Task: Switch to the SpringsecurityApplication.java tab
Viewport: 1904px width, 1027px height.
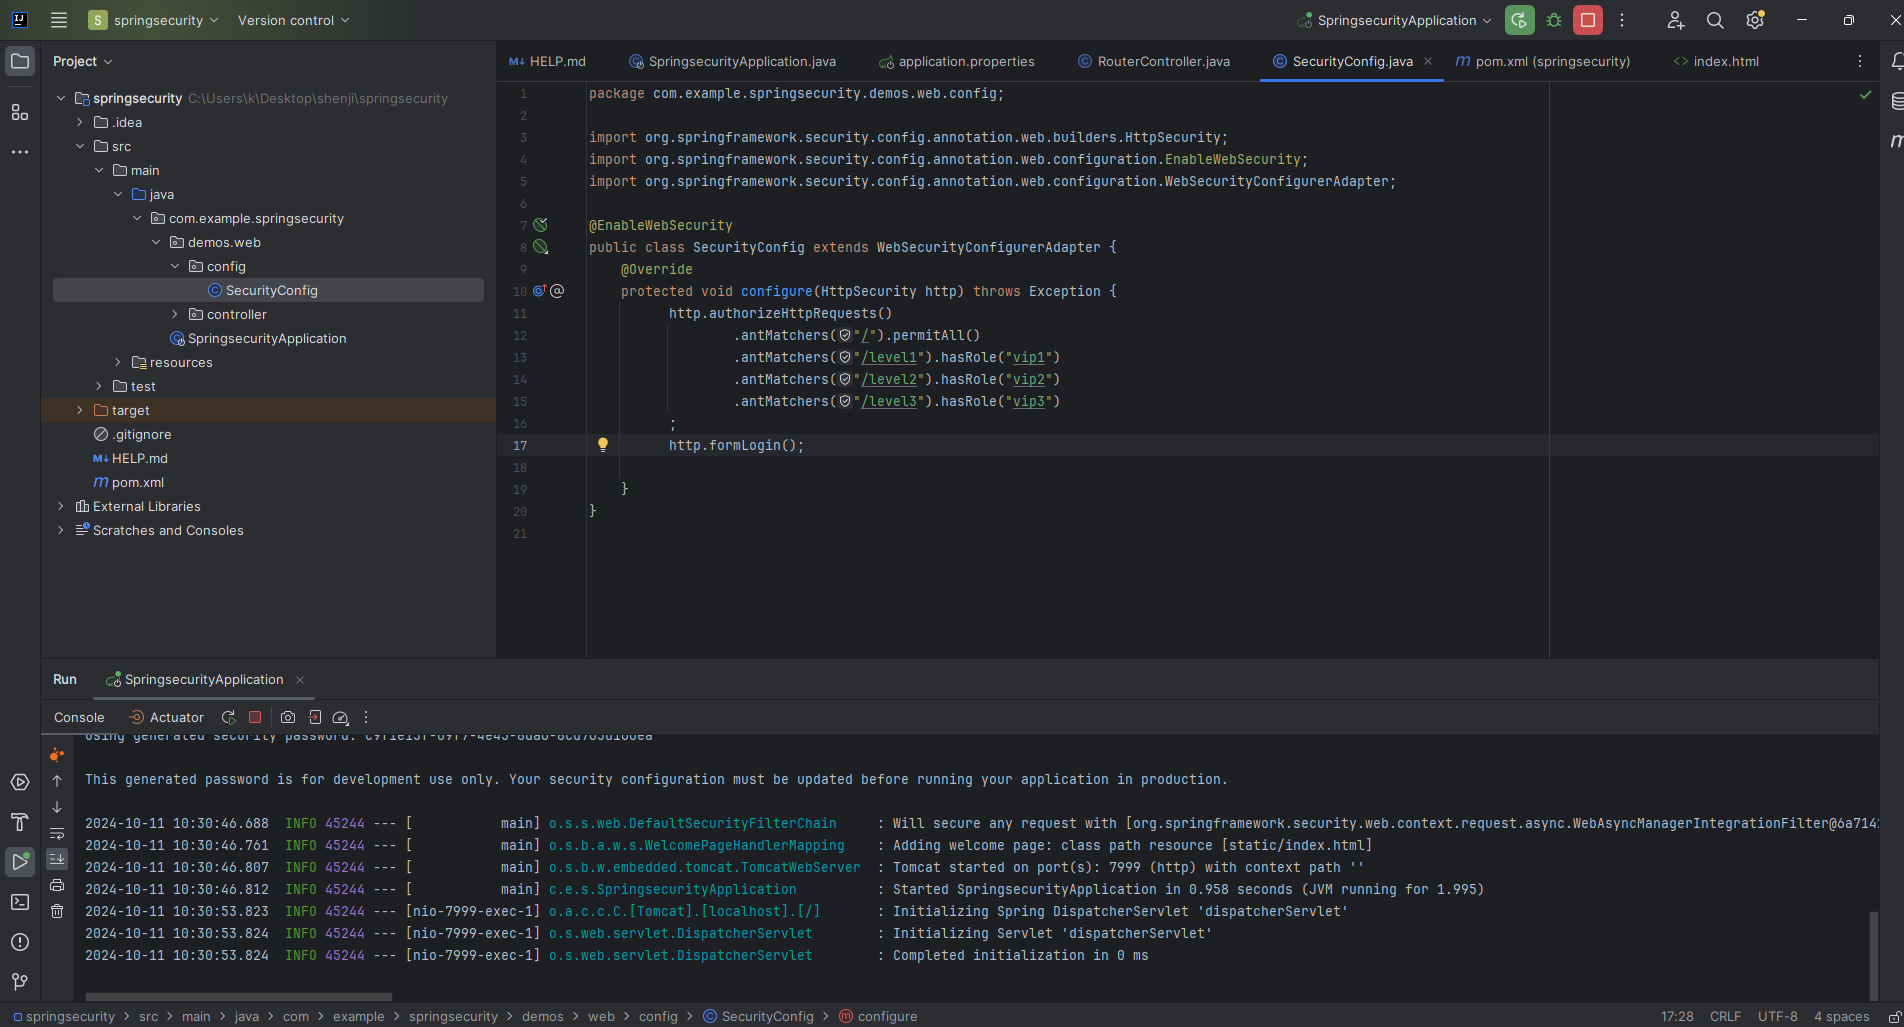Action: 732,61
